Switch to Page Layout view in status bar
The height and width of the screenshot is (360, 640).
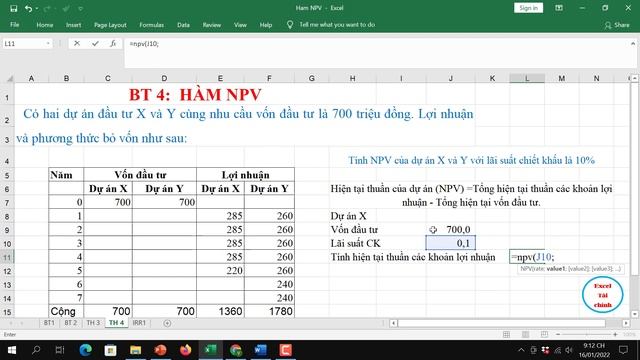coord(525,335)
